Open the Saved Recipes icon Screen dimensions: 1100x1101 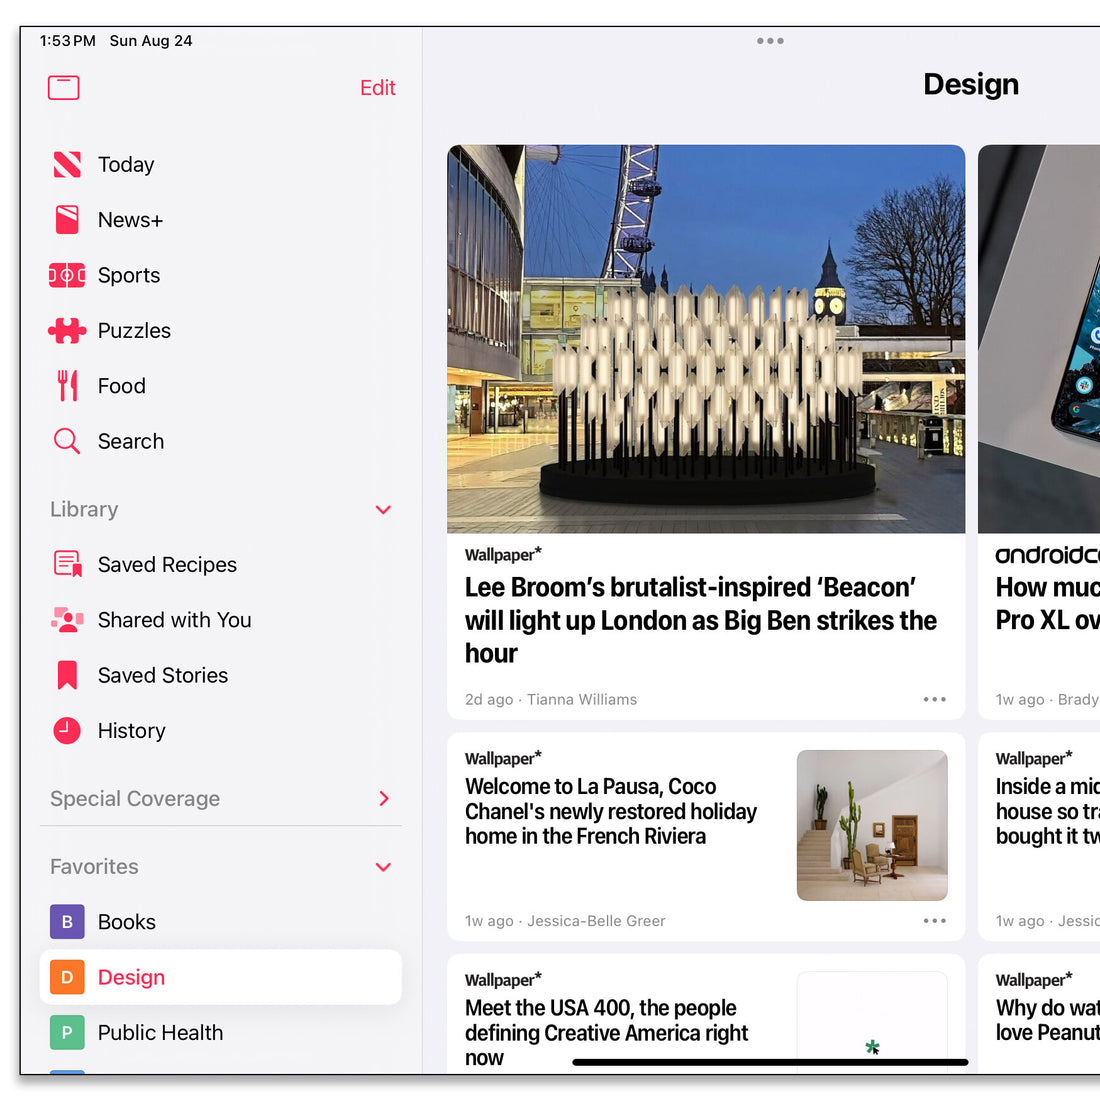(x=67, y=564)
